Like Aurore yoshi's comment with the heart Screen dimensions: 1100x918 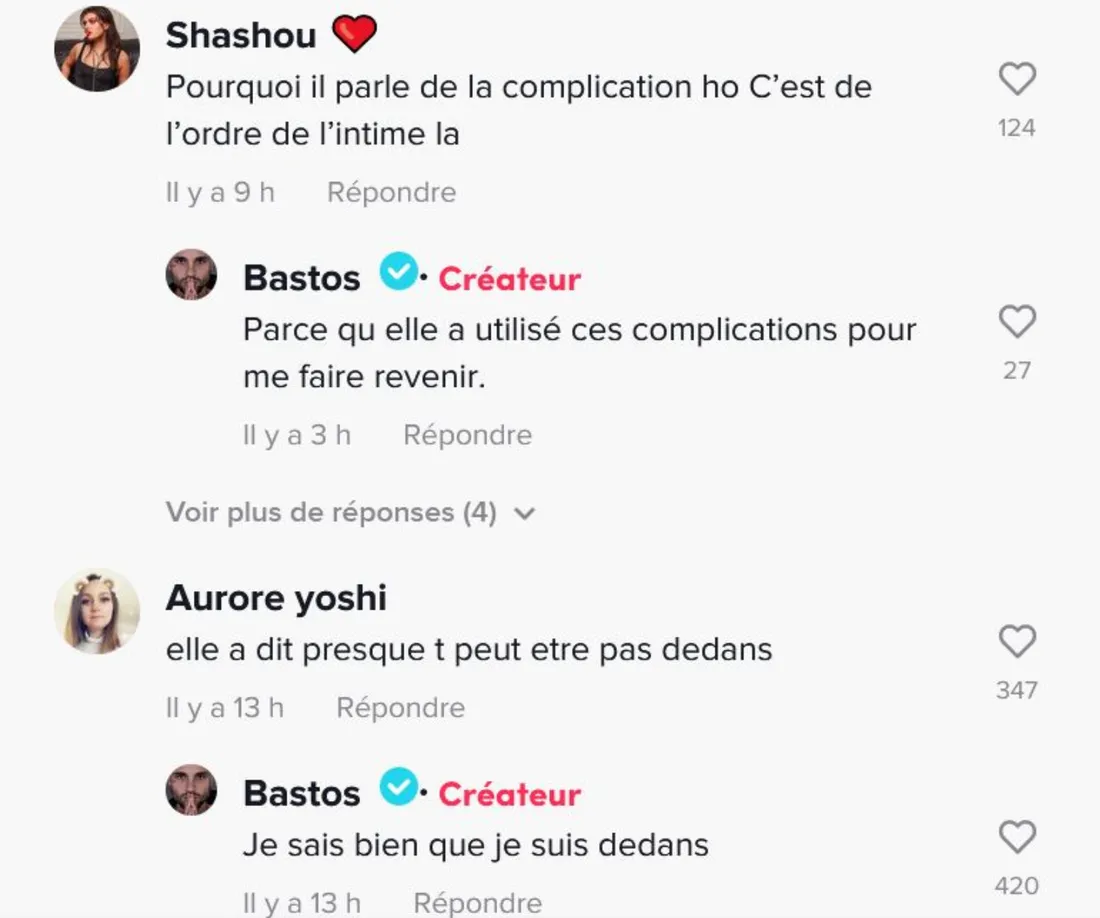(1017, 641)
